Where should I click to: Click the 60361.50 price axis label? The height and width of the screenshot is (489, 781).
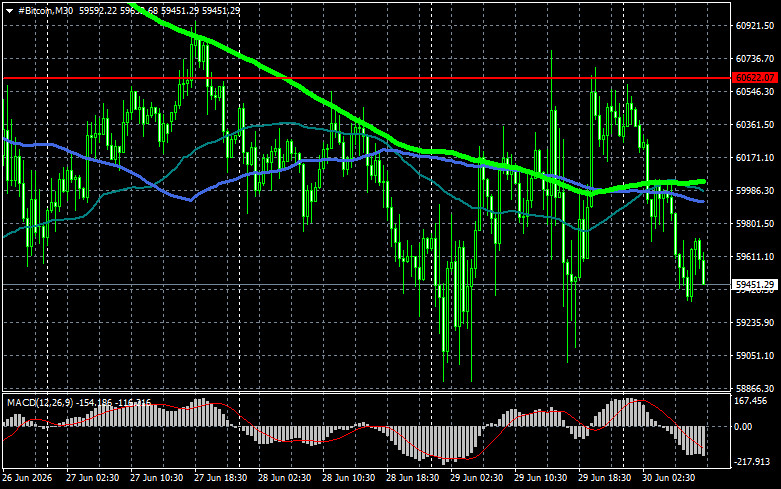click(x=755, y=124)
